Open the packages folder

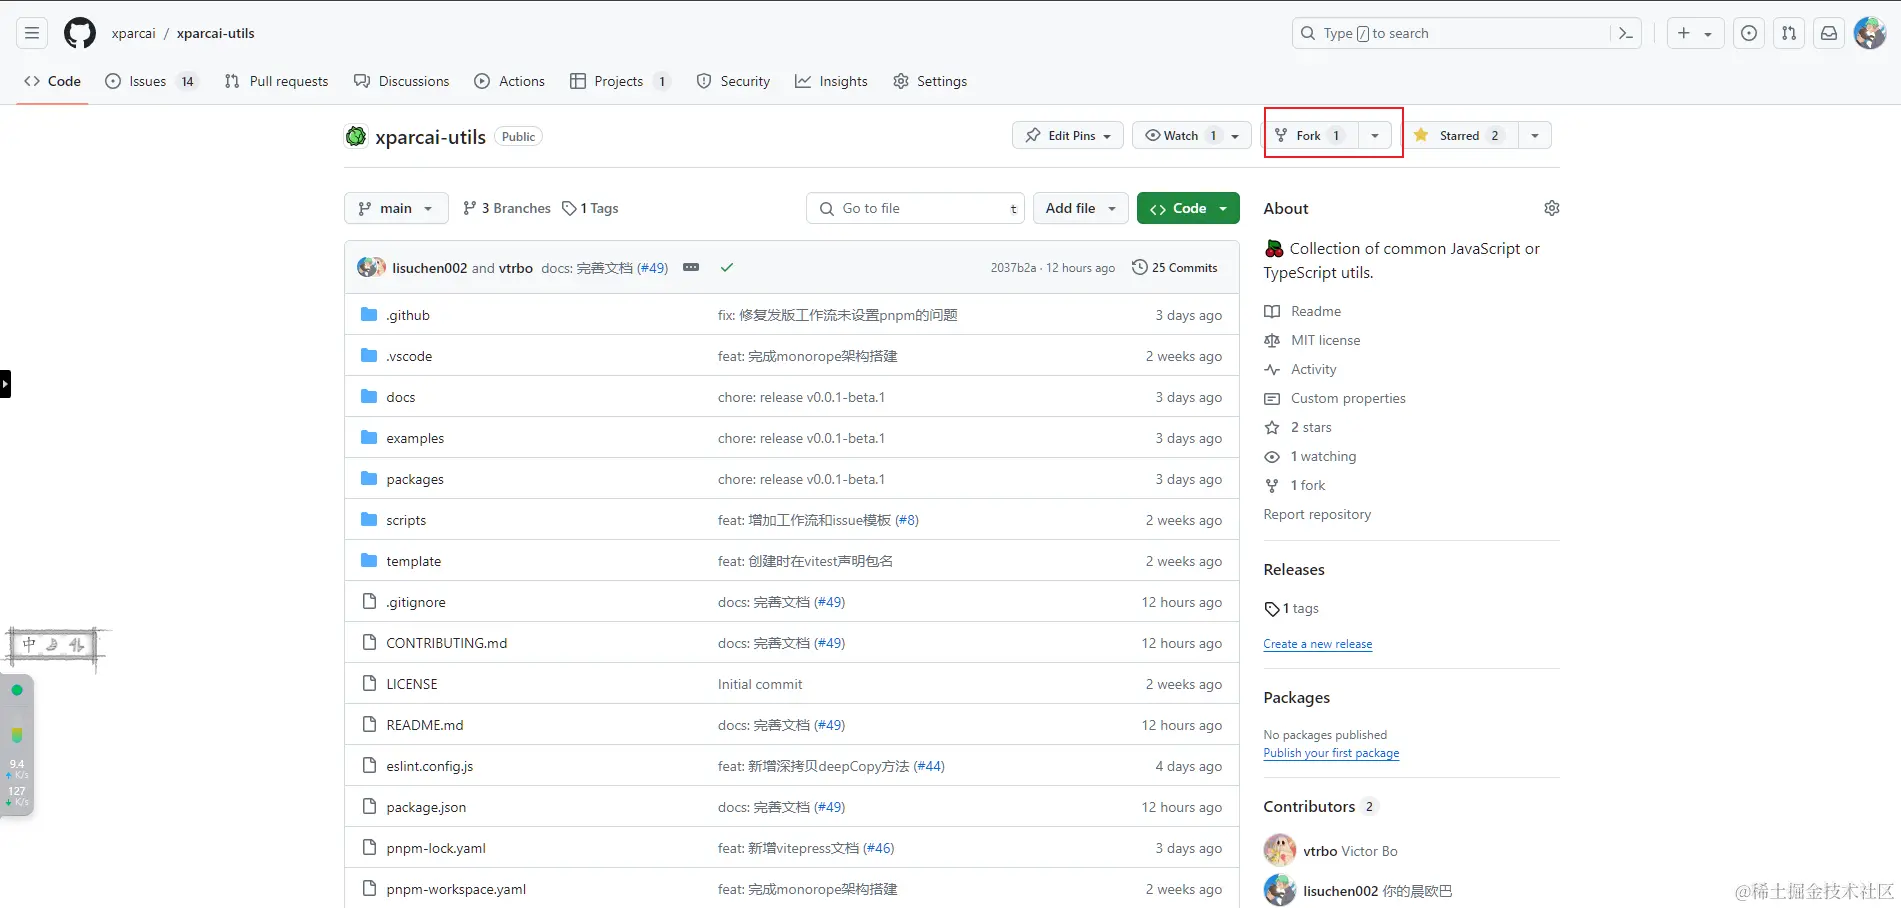tap(415, 479)
